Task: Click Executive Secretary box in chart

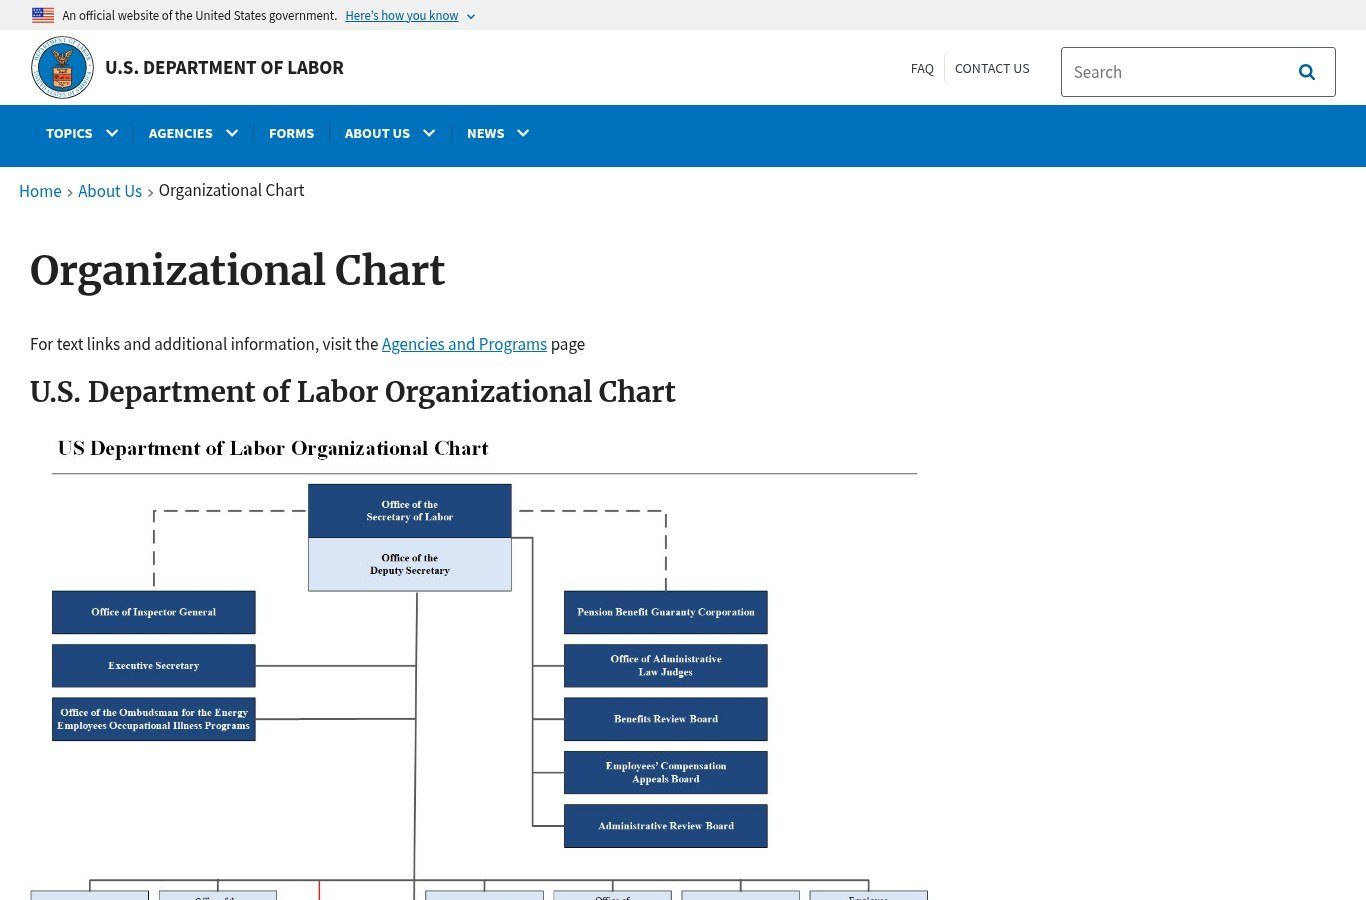Action: 154,666
